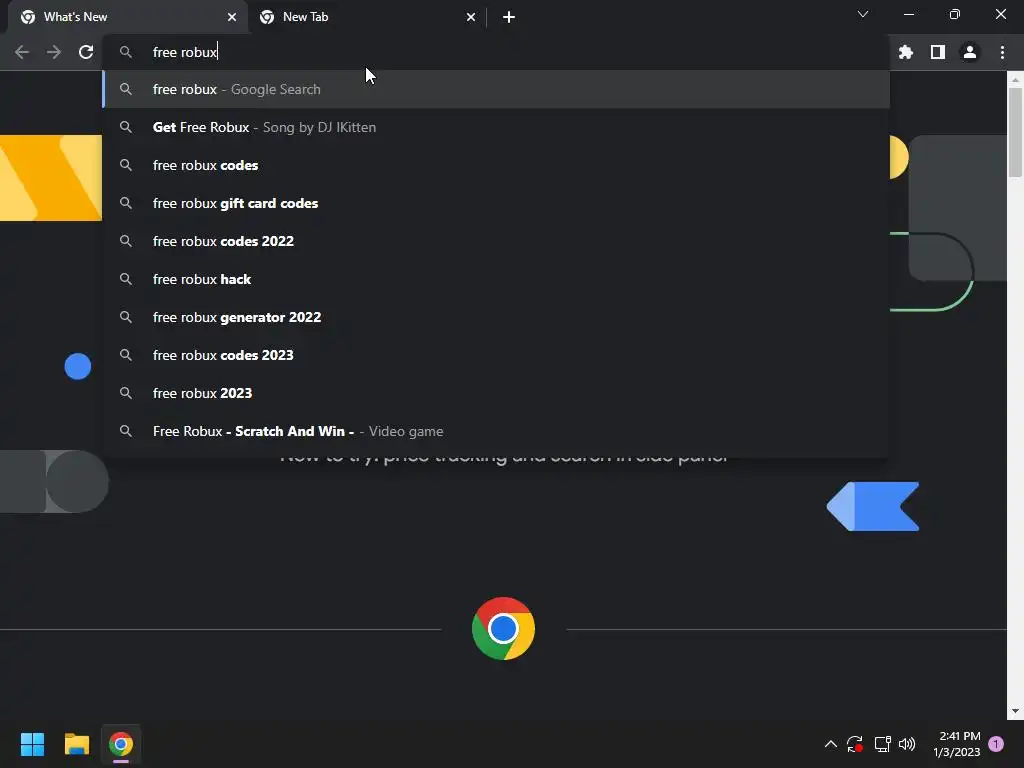The height and width of the screenshot is (768, 1024).
Task: Click the browser forward arrow
Action: click(x=54, y=52)
